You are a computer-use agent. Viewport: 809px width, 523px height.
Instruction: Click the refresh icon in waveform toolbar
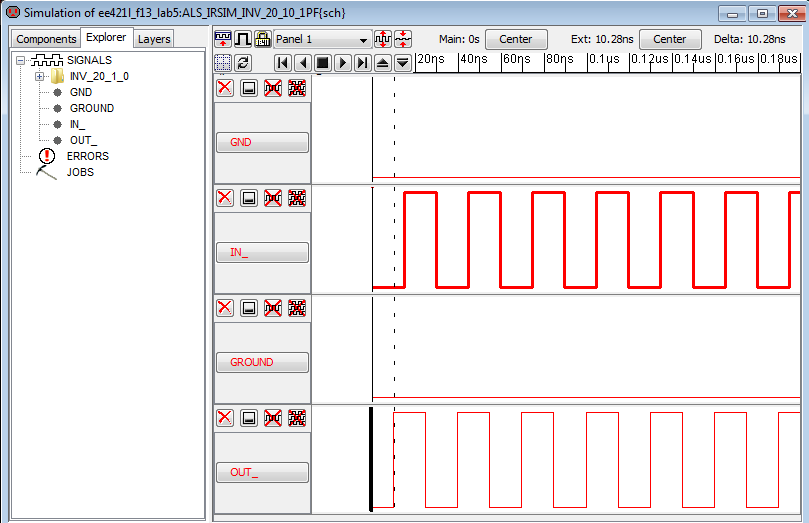coord(243,62)
